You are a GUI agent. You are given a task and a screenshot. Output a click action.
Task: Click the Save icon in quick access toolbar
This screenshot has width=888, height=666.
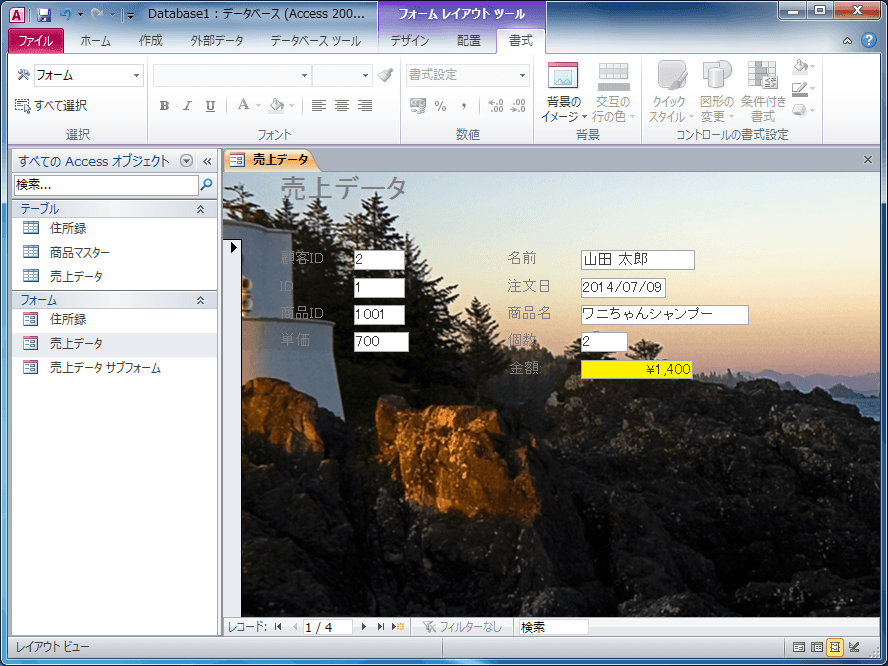(x=44, y=15)
